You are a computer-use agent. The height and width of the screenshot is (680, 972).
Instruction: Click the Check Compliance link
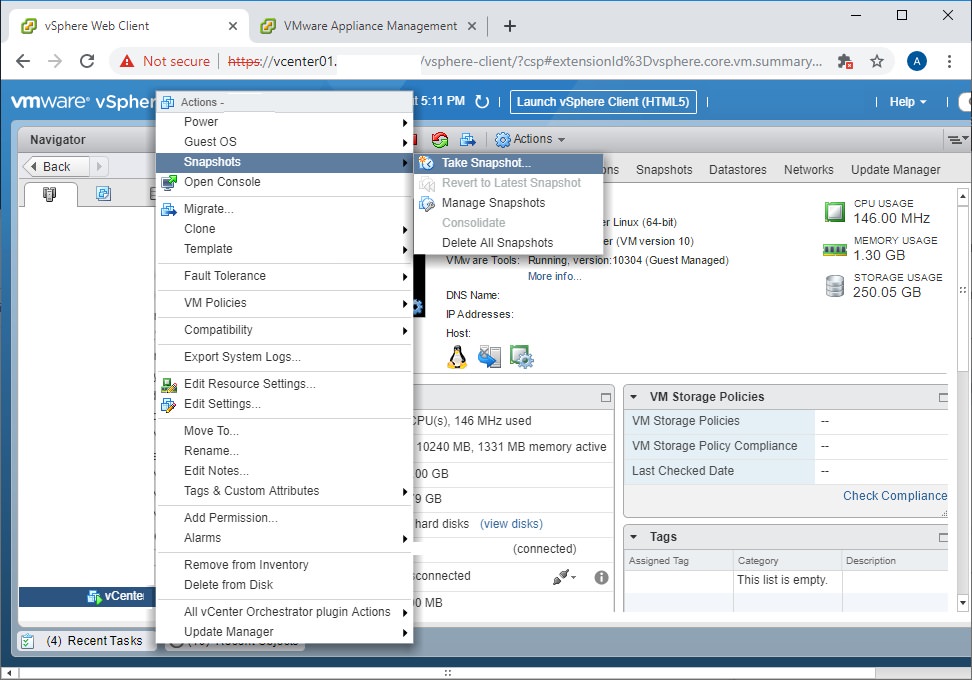pos(895,496)
